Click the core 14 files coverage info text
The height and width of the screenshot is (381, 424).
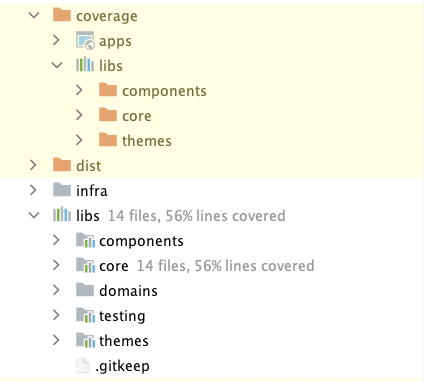[226, 266]
